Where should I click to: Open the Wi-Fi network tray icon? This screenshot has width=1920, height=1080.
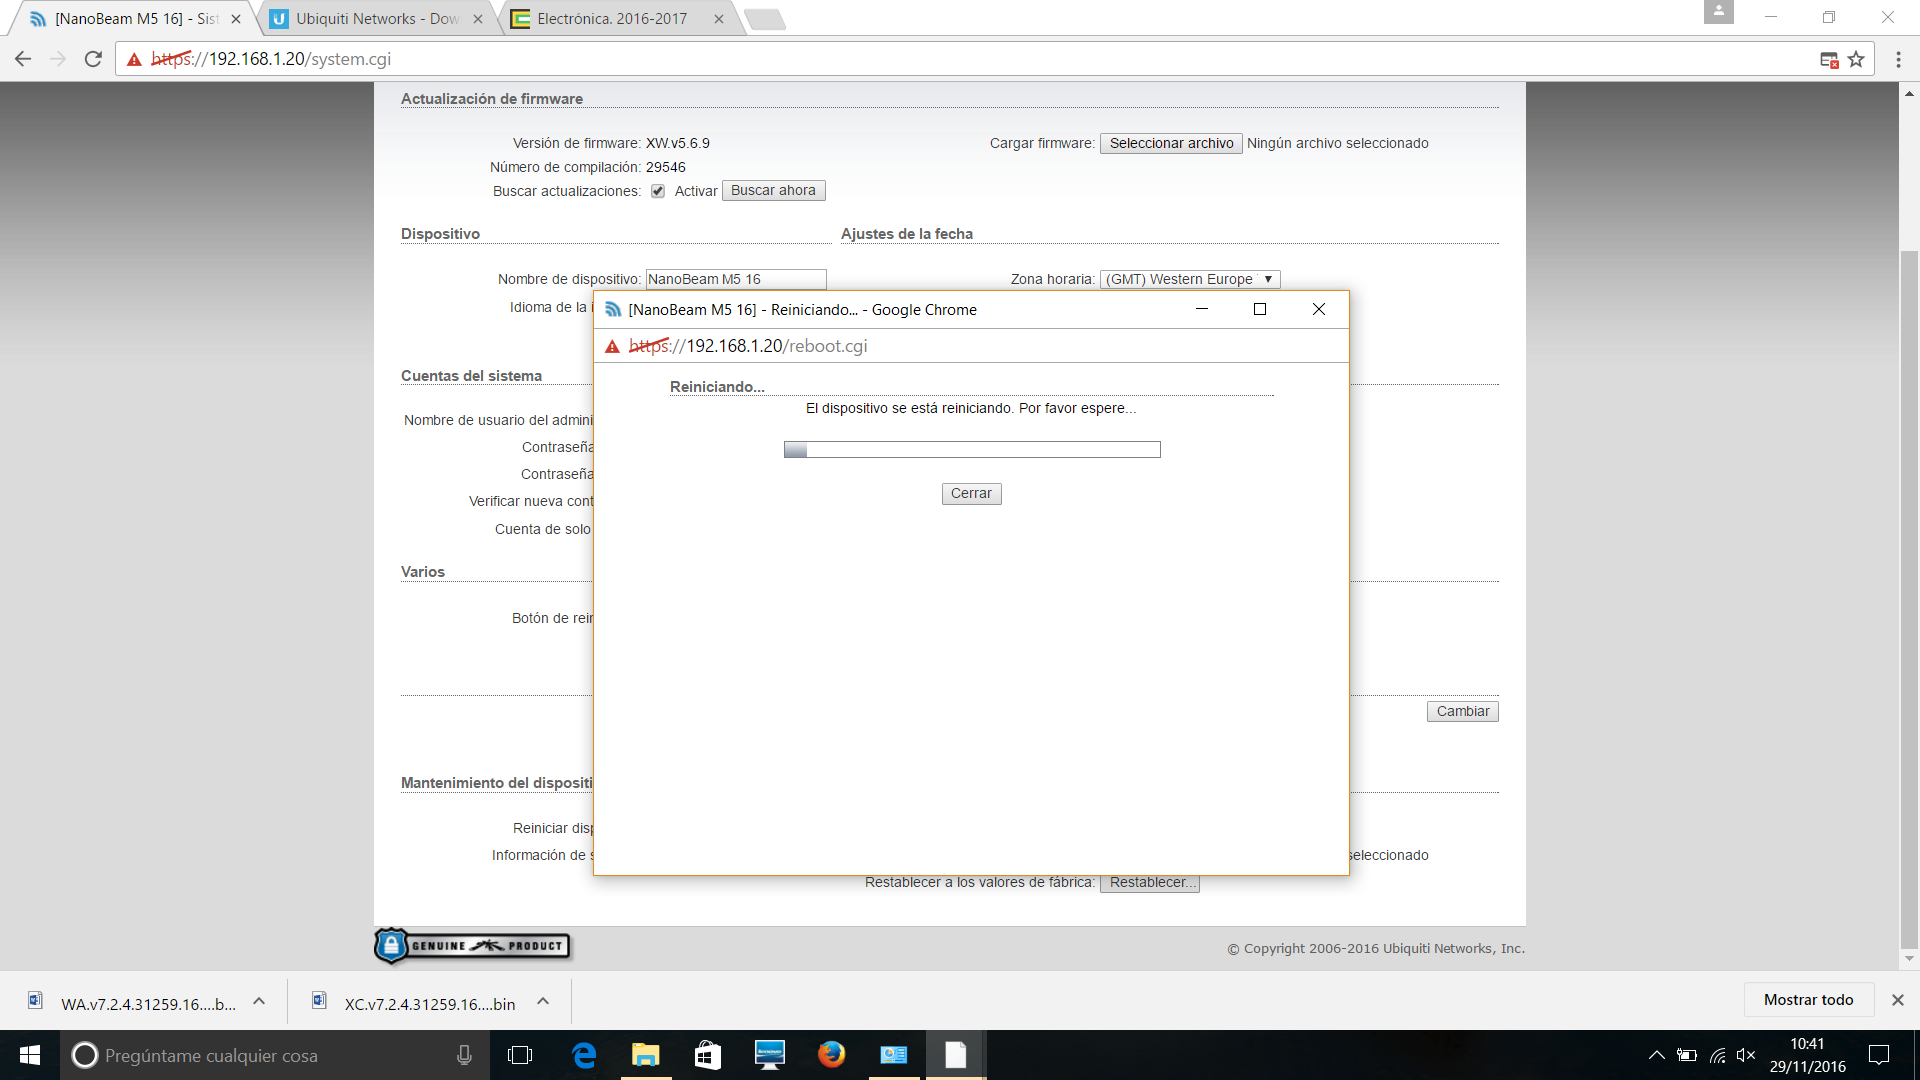1717,1055
